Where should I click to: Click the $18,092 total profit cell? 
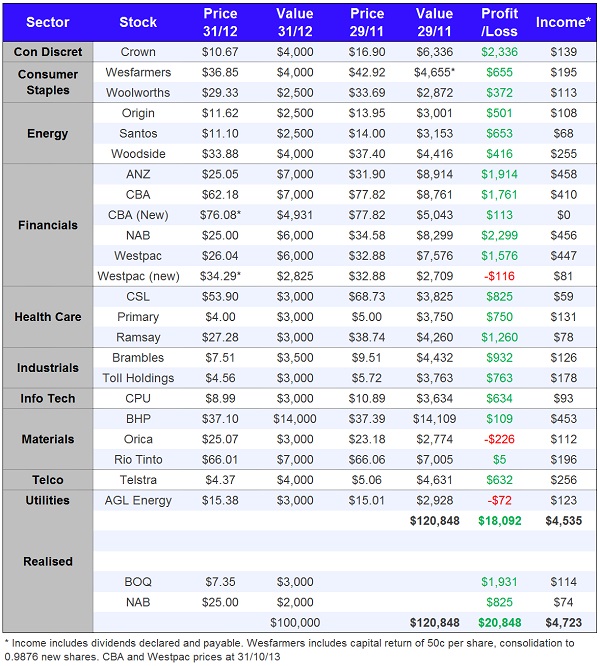(500, 521)
